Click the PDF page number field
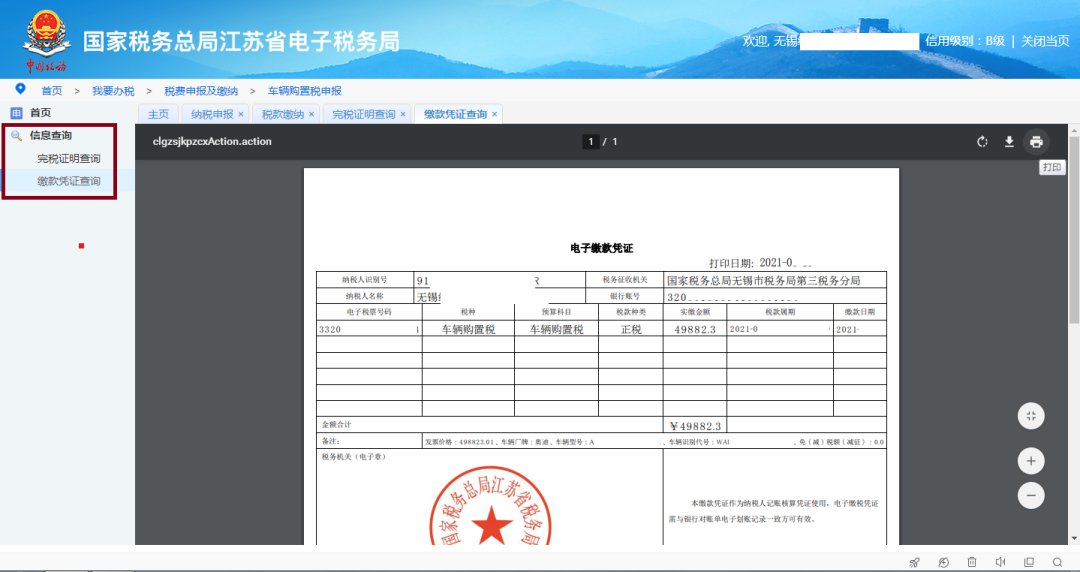 (591, 142)
